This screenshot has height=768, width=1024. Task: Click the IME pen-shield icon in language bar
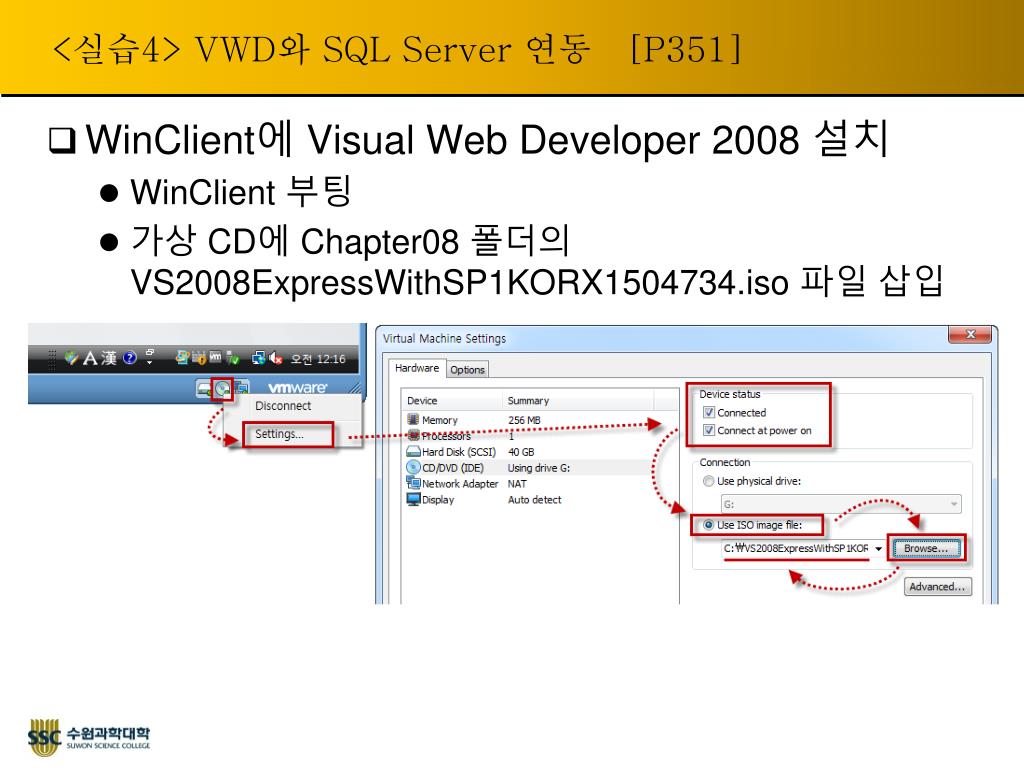pyautogui.click(x=71, y=358)
